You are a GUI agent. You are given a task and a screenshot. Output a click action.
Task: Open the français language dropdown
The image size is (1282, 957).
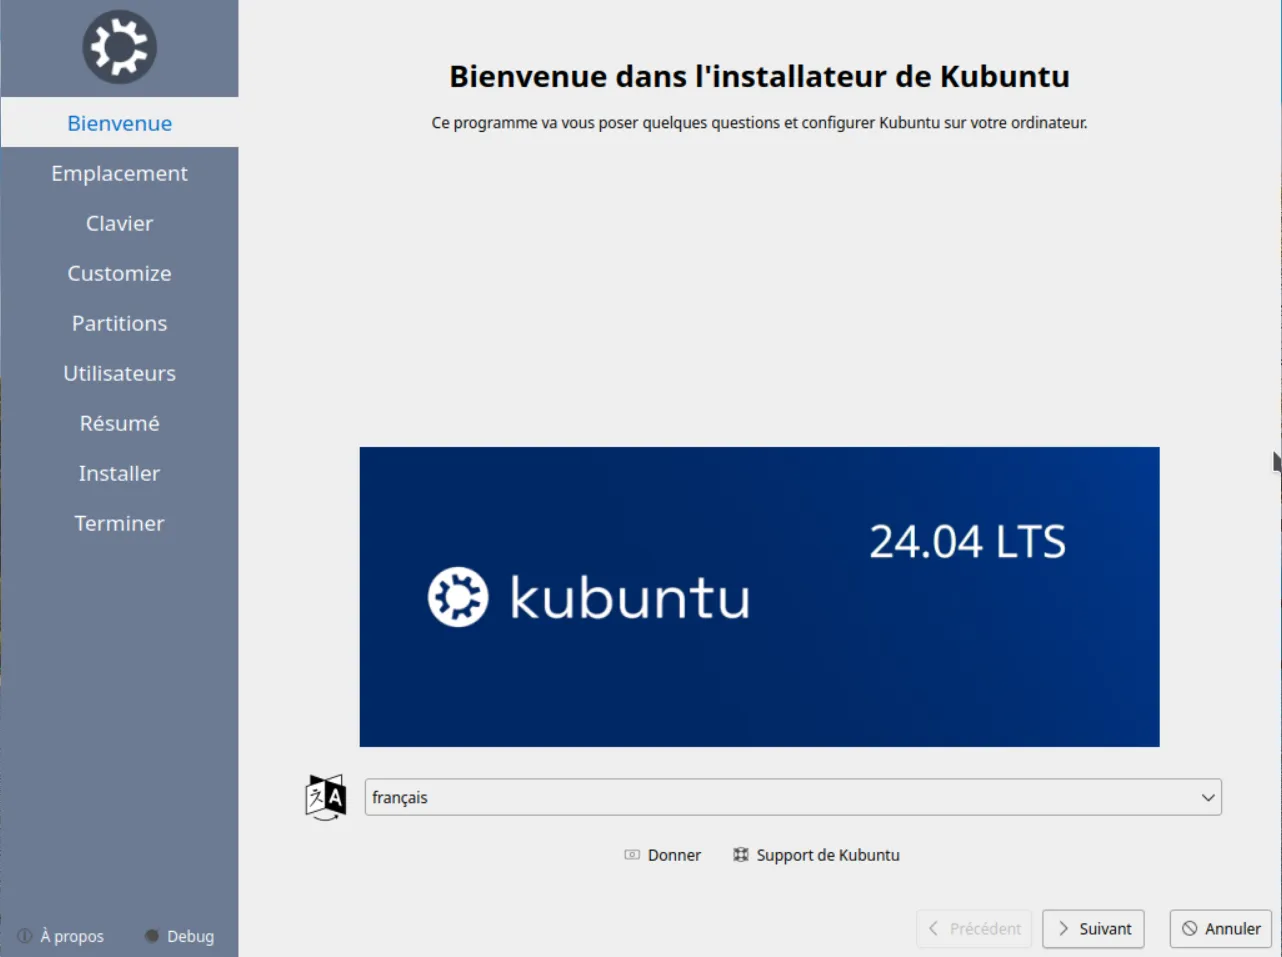(x=780, y=797)
